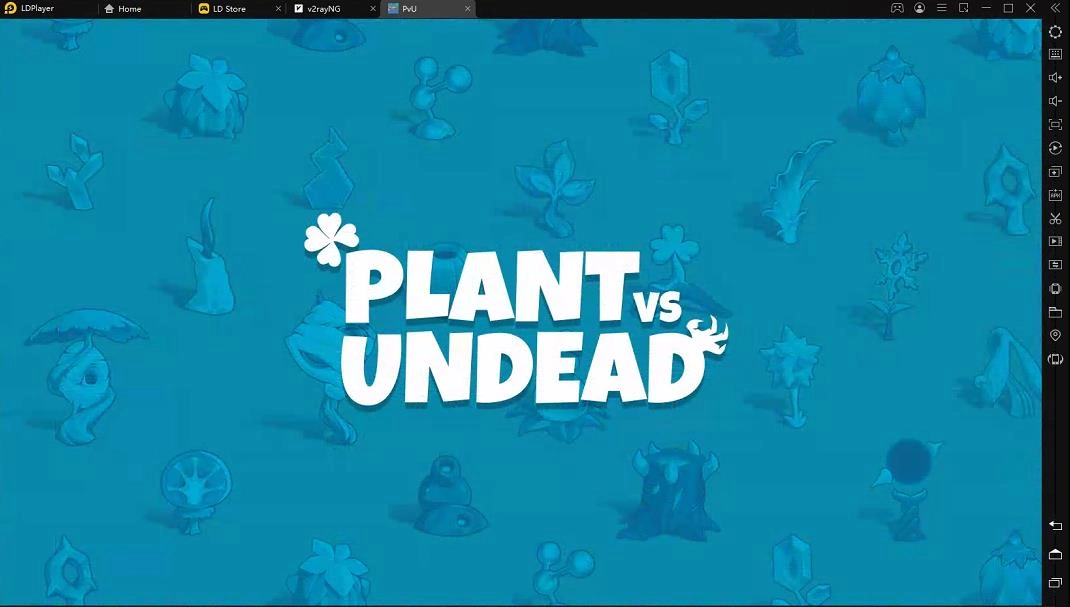1070x607 pixels.
Task: Click the LDPlayer logo icon
Action: [10, 8]
